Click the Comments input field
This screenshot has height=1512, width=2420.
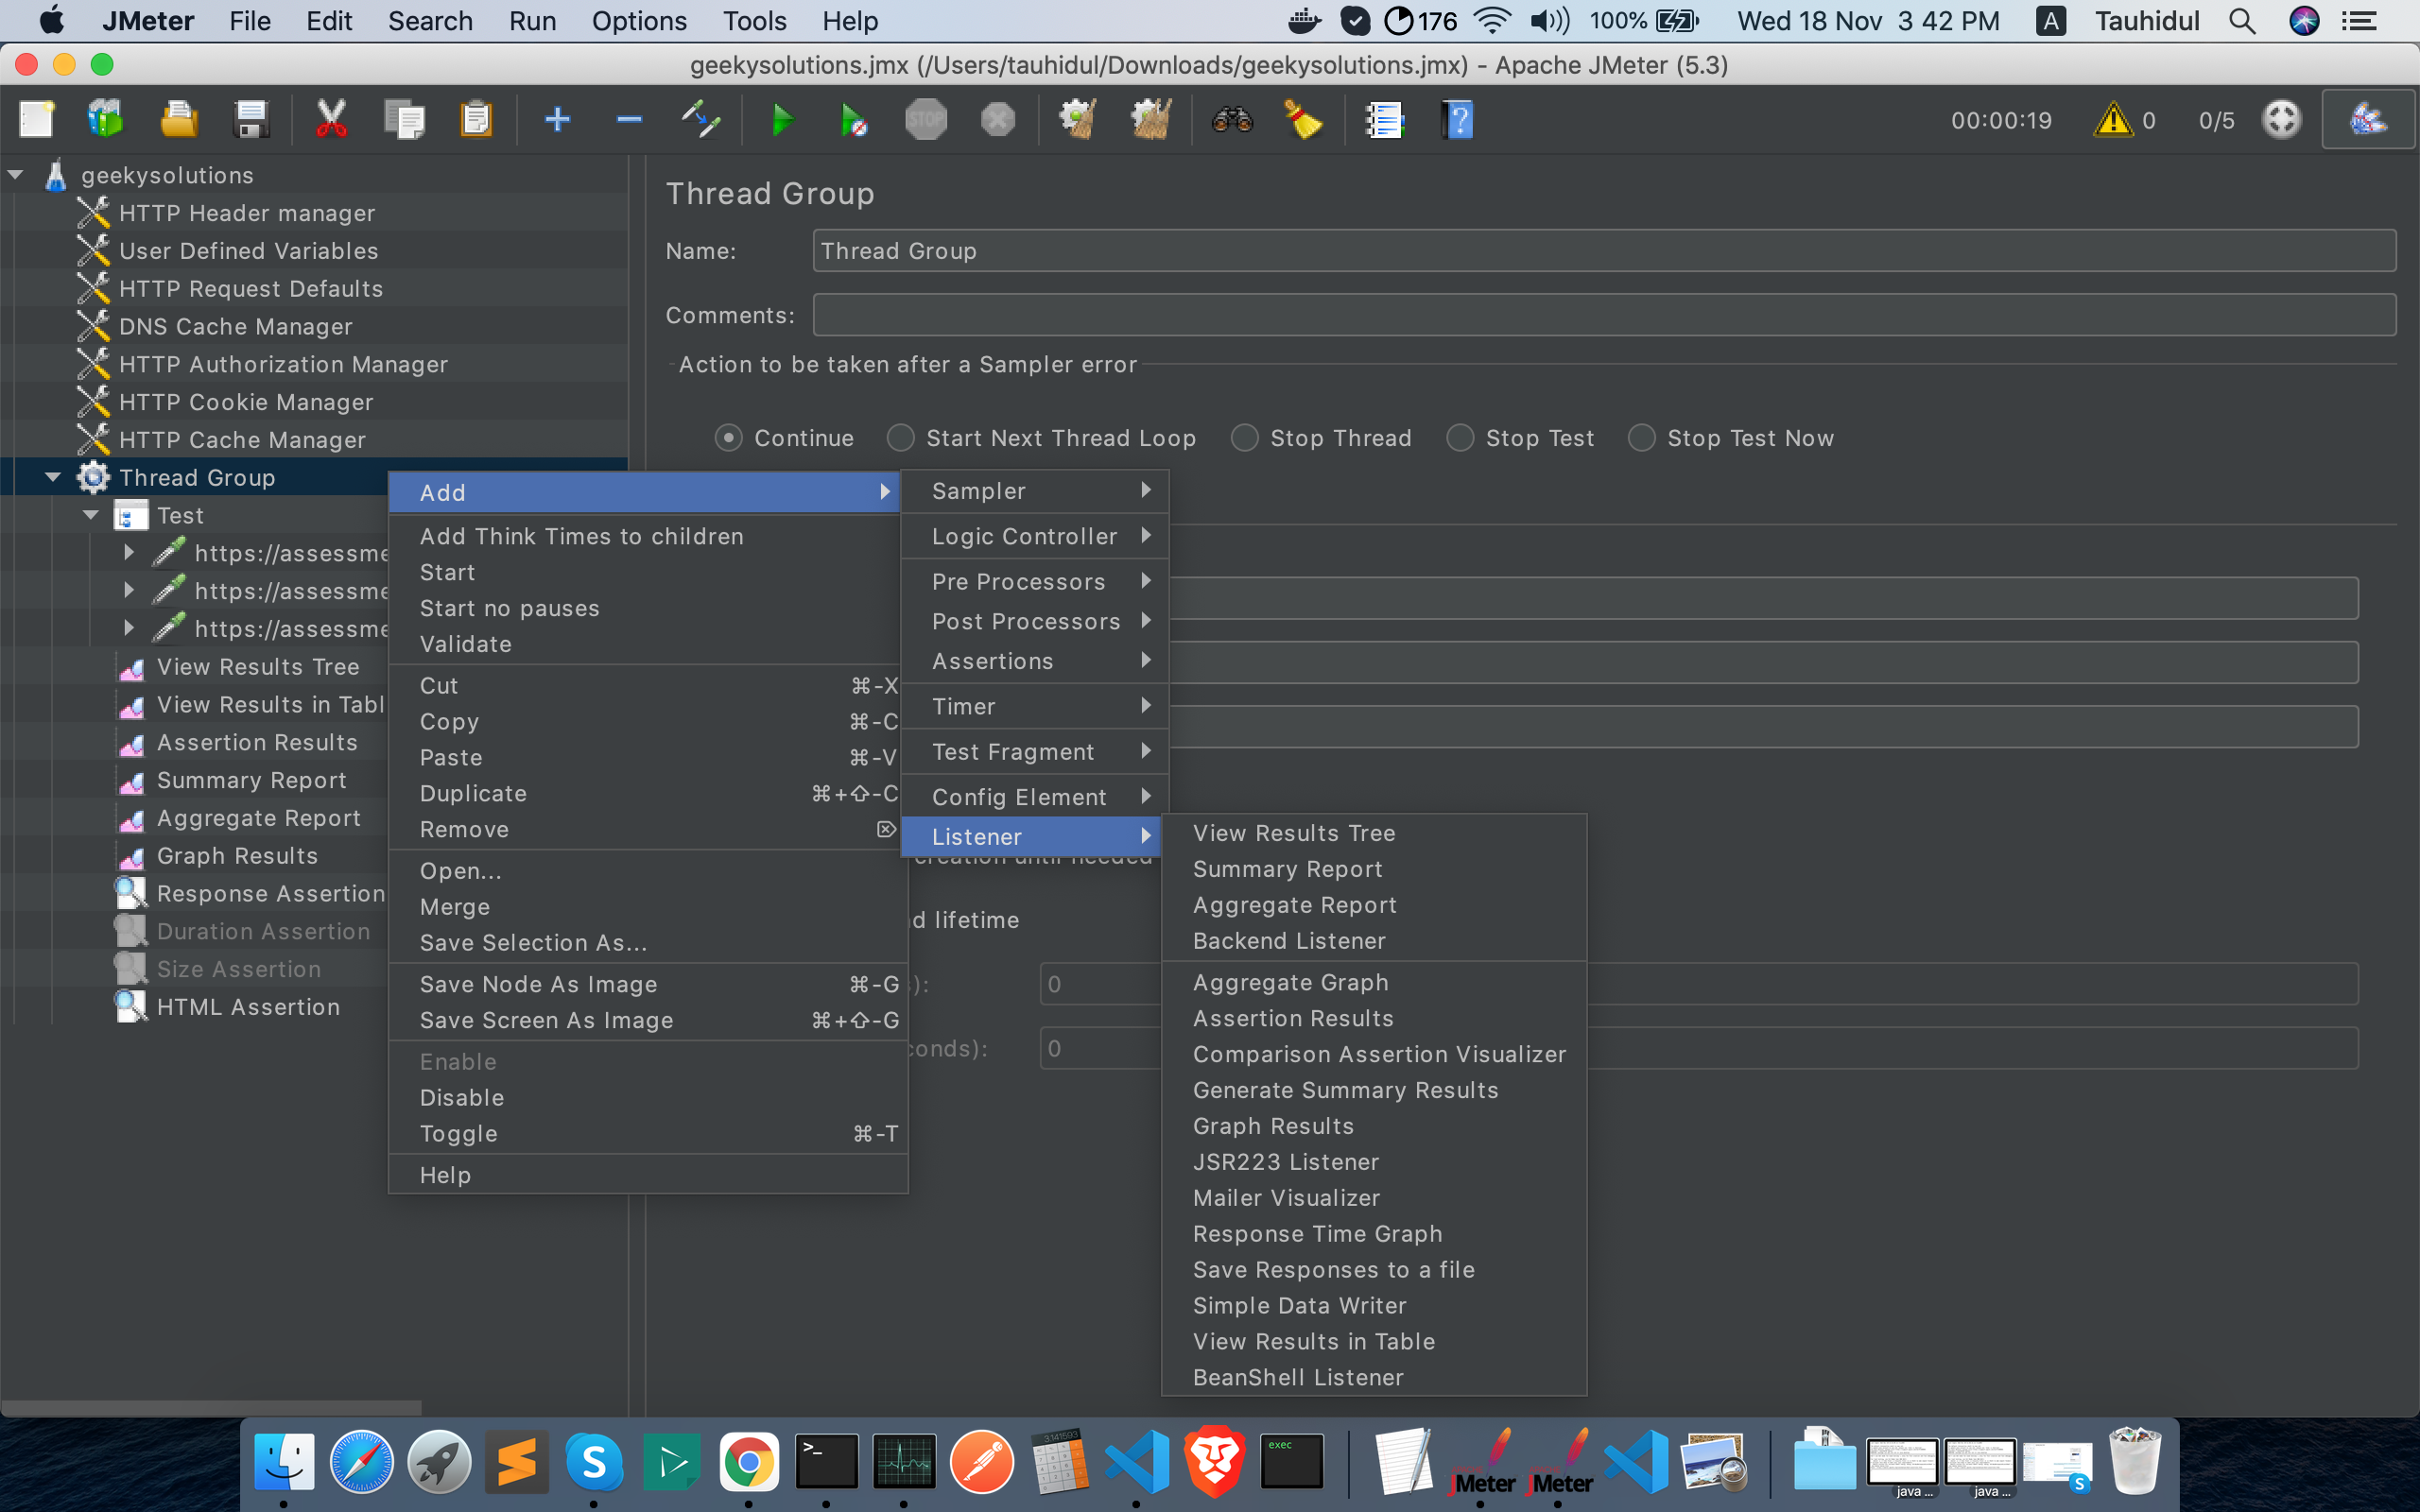tap(1604, 315)
